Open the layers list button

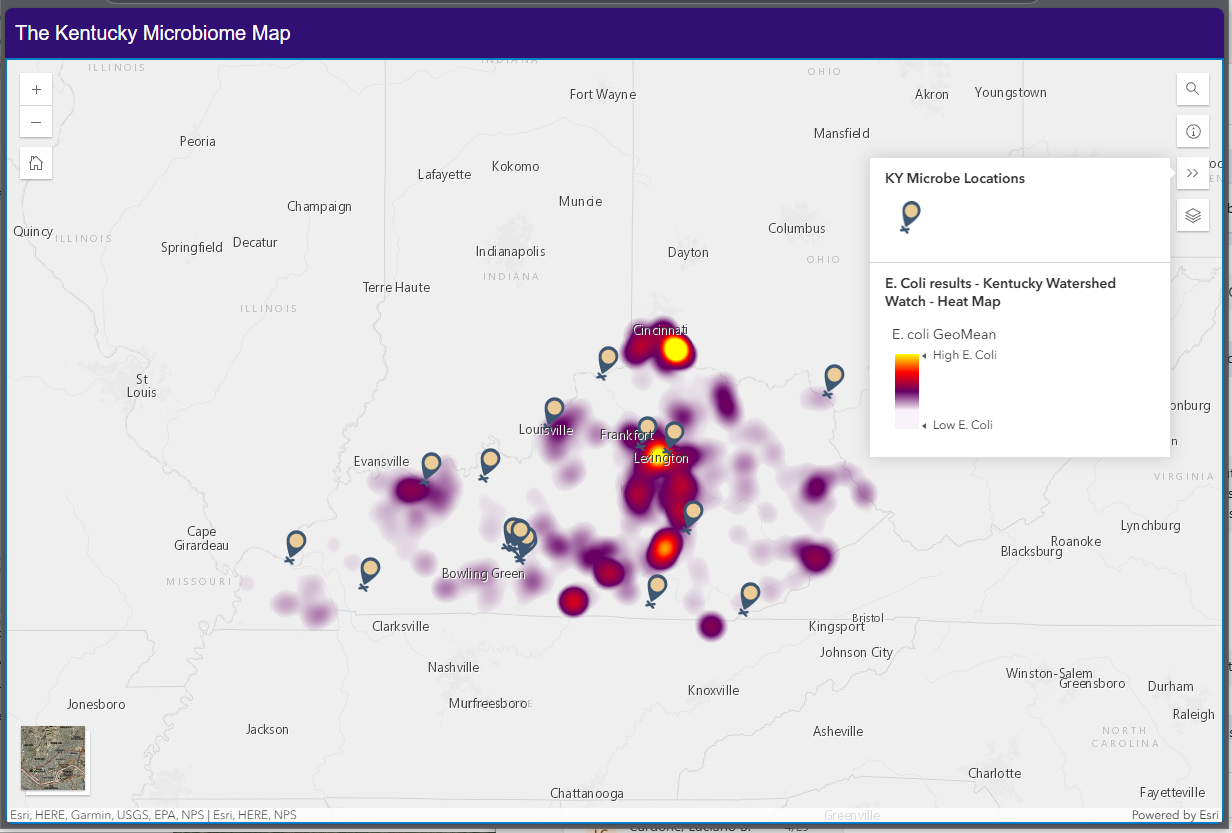(x=1192, y=215)
